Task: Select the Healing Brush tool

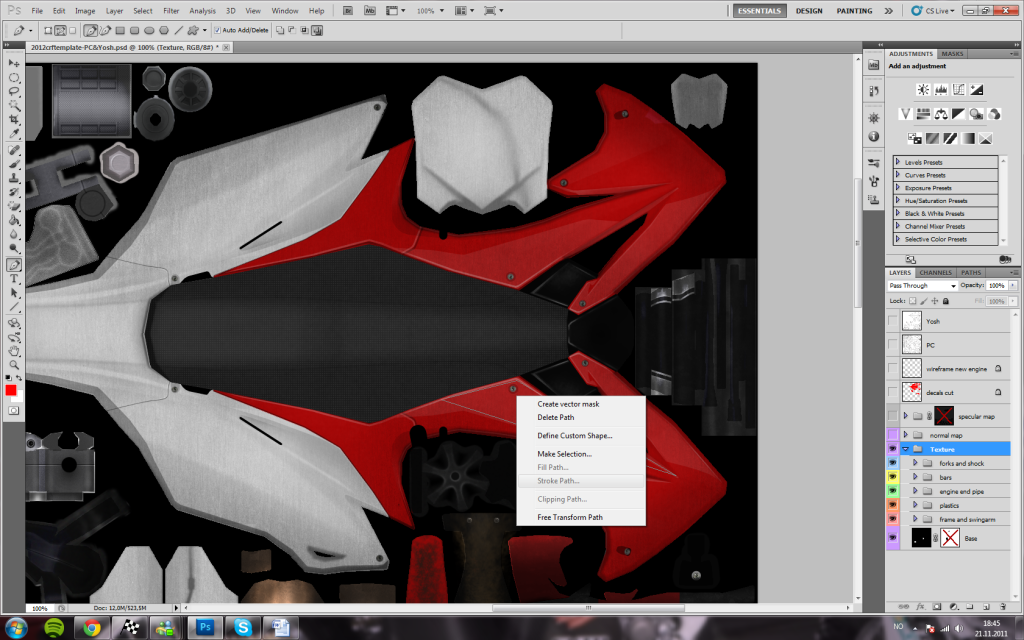Action: [x=14, y=150]
